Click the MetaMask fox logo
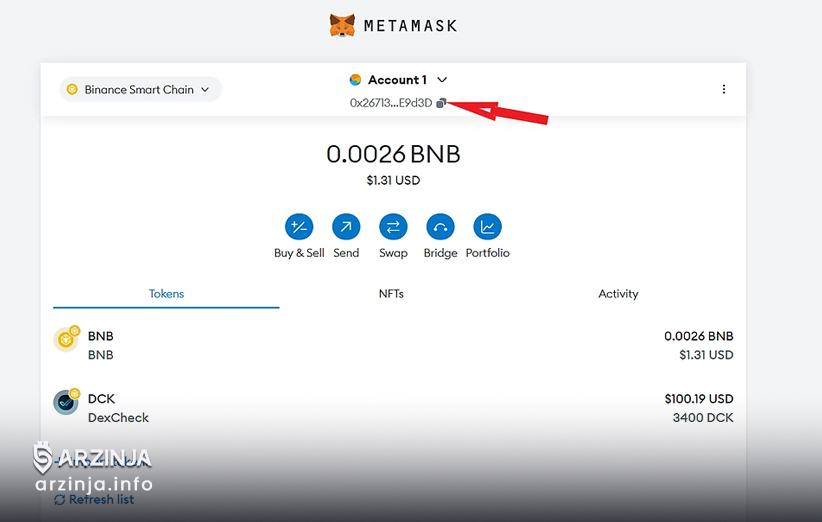This screenshot has width=822, height=522. click(x=342, y=25)
